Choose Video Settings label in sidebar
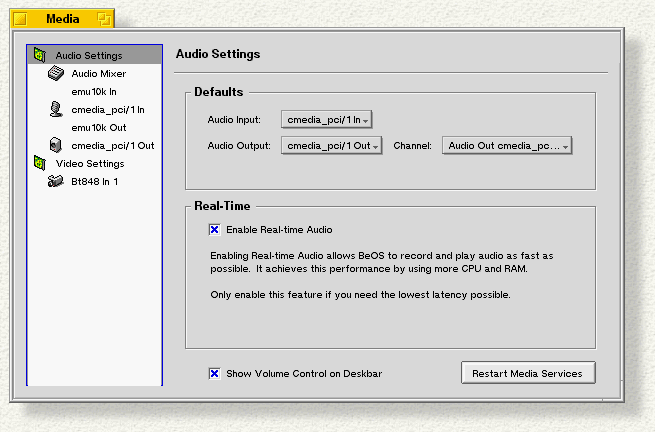 pos(90,163)
